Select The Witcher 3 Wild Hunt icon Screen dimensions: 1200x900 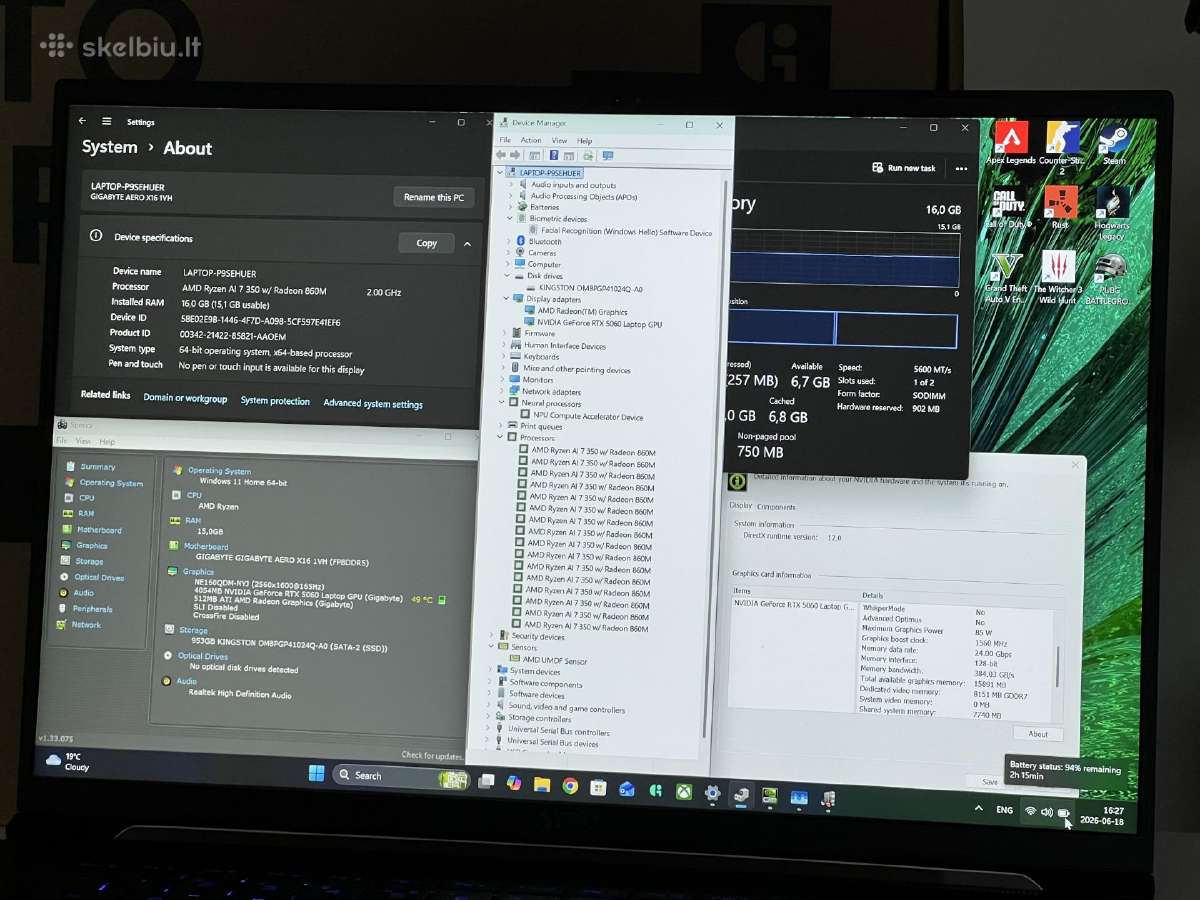[x=1059, y=278]
